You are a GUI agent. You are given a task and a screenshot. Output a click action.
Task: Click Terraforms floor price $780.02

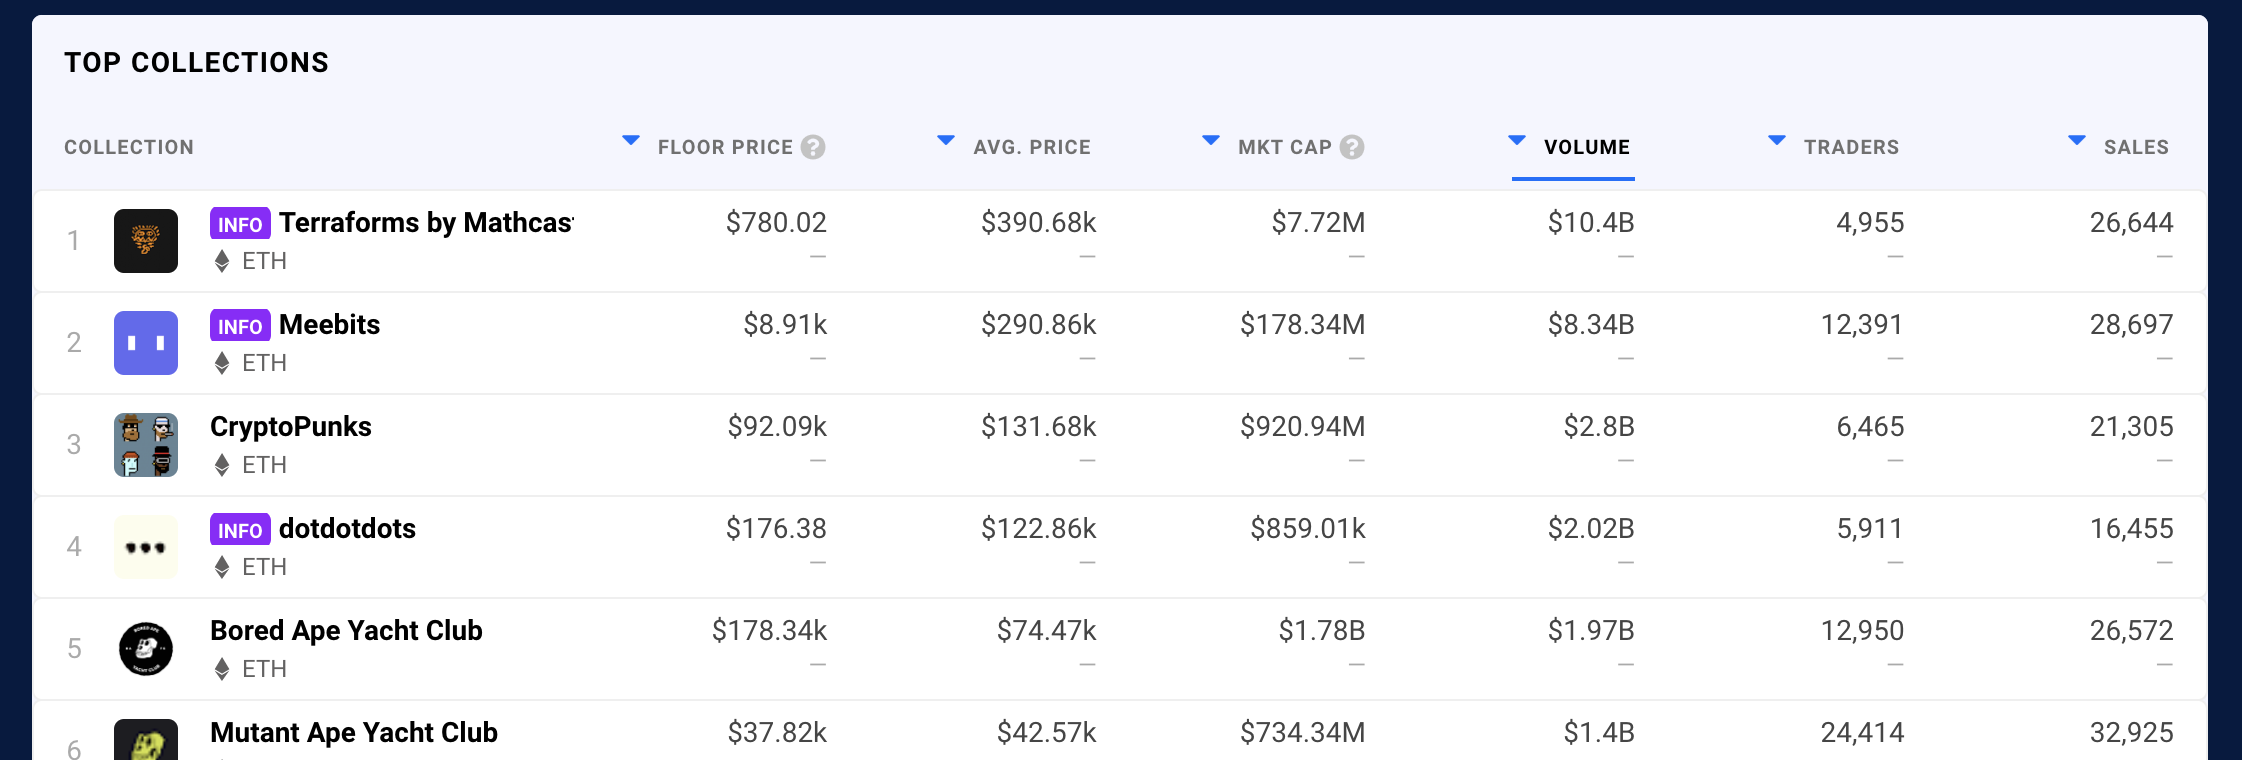pyautogui.click(x=776, y=223)
